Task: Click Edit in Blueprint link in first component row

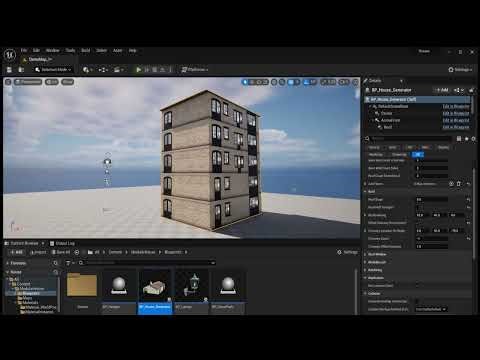Action: [456, 106]
